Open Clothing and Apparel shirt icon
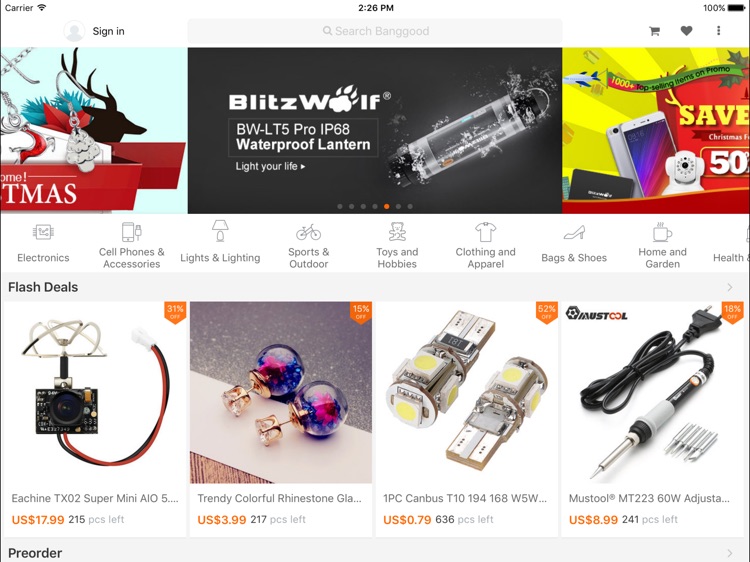 pyautogui.click(x=485, y=232)
